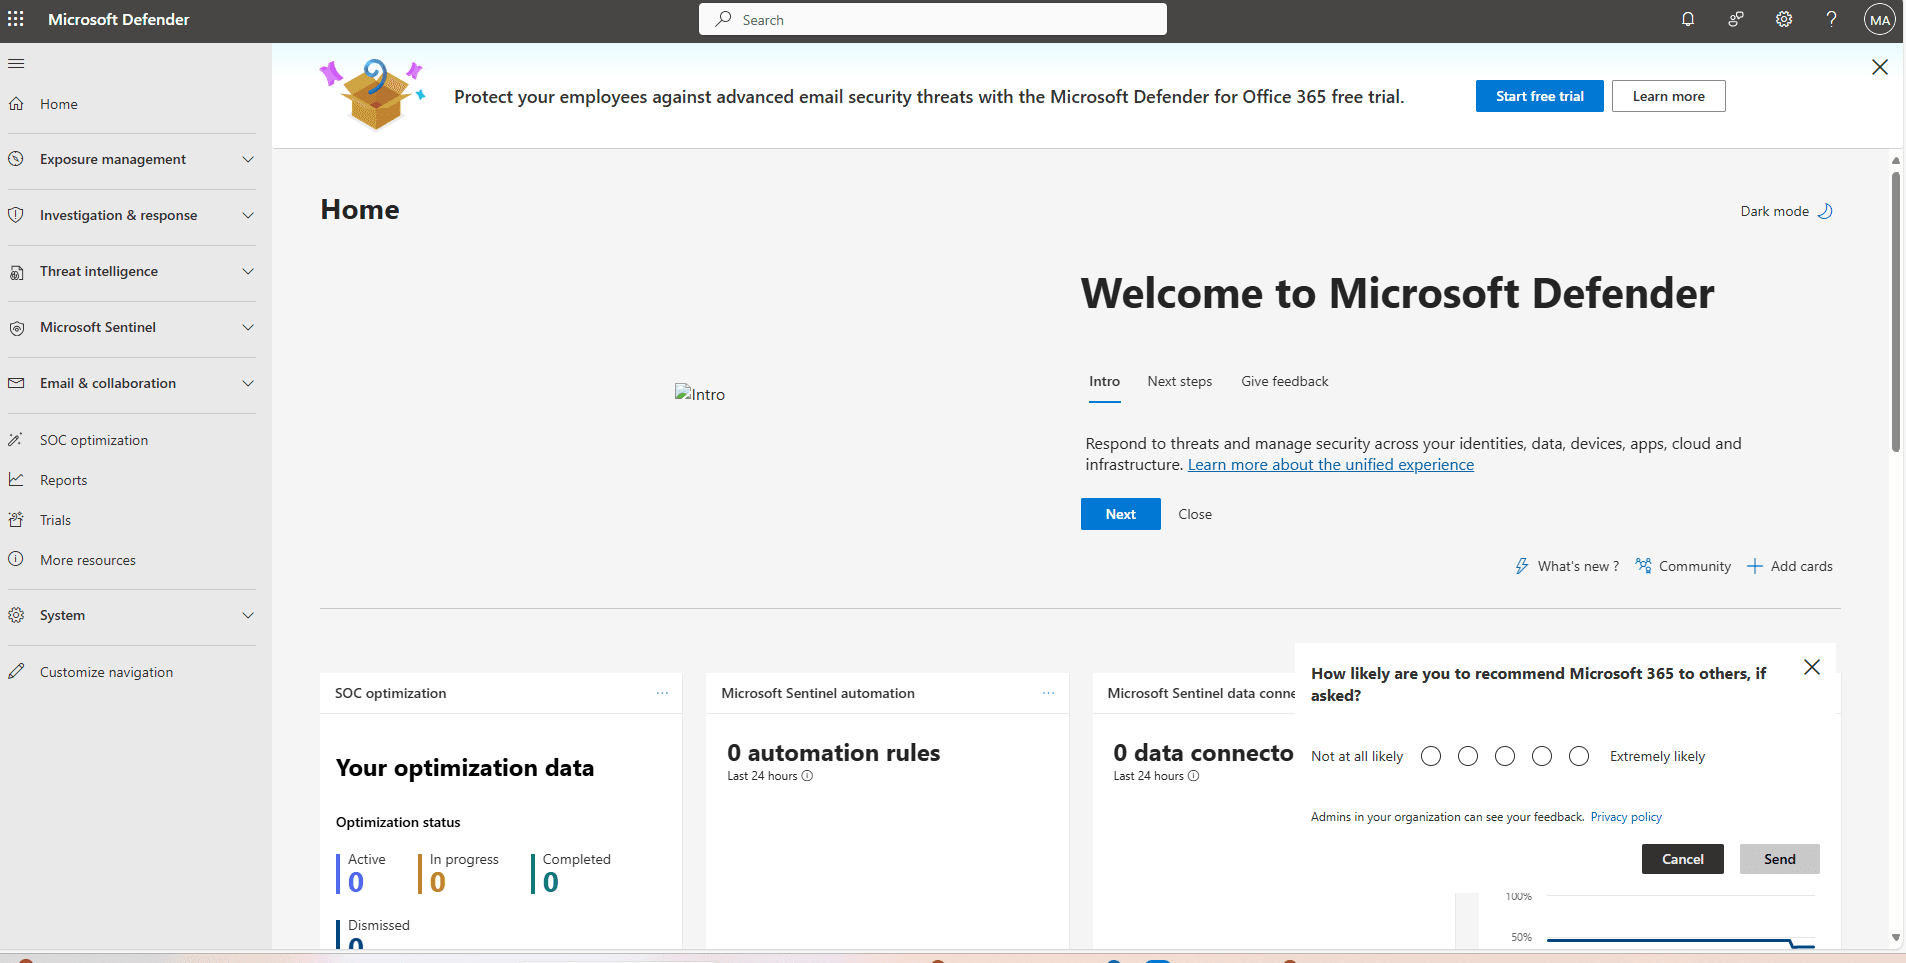Open Reports from the sidebar
The height and width of the screenshot is (963, 1906).
pyautogui.click(x=62, y=480)
